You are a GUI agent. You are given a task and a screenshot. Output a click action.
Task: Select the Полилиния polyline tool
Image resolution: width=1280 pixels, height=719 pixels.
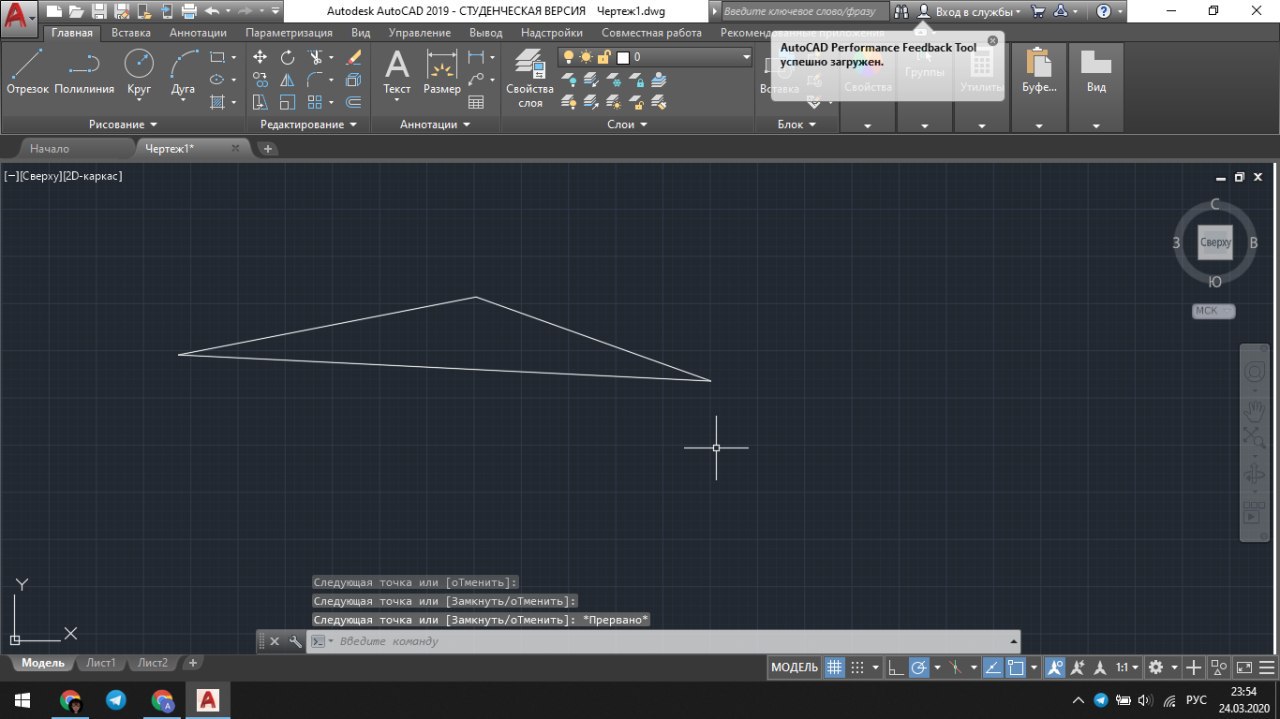(x=84, y=72)
